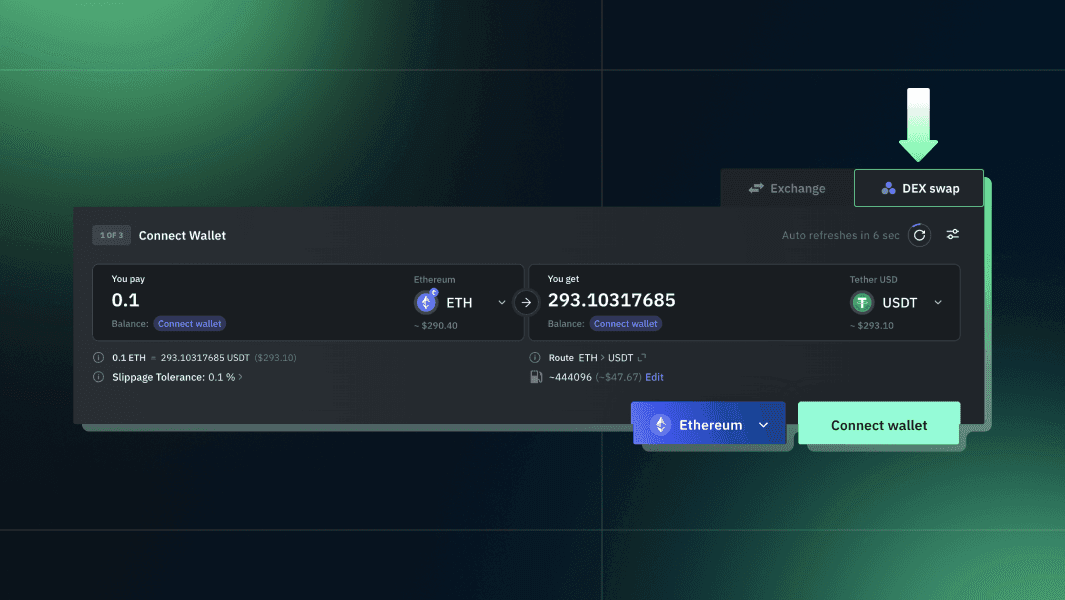Viewport: 1065px width, 600px height.
Task: Click the ~444096 gas estimate text
Action: [570, 377]
